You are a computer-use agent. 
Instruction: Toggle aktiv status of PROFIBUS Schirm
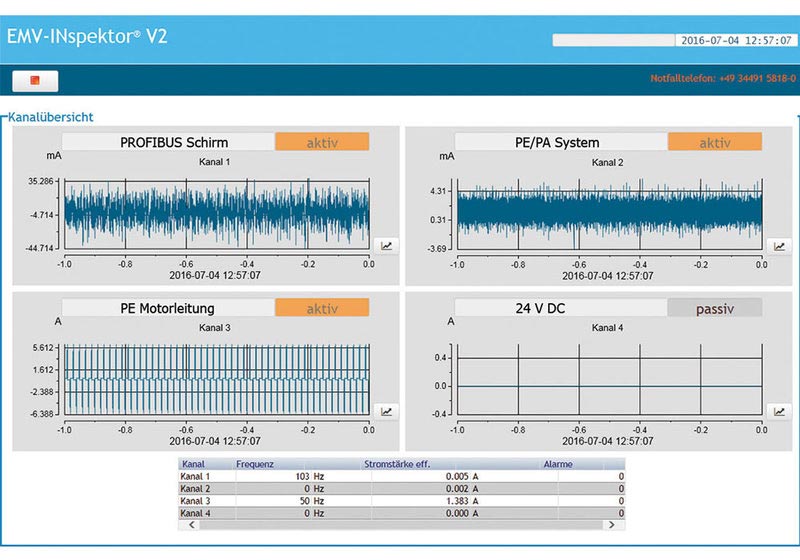coord(322,142)
